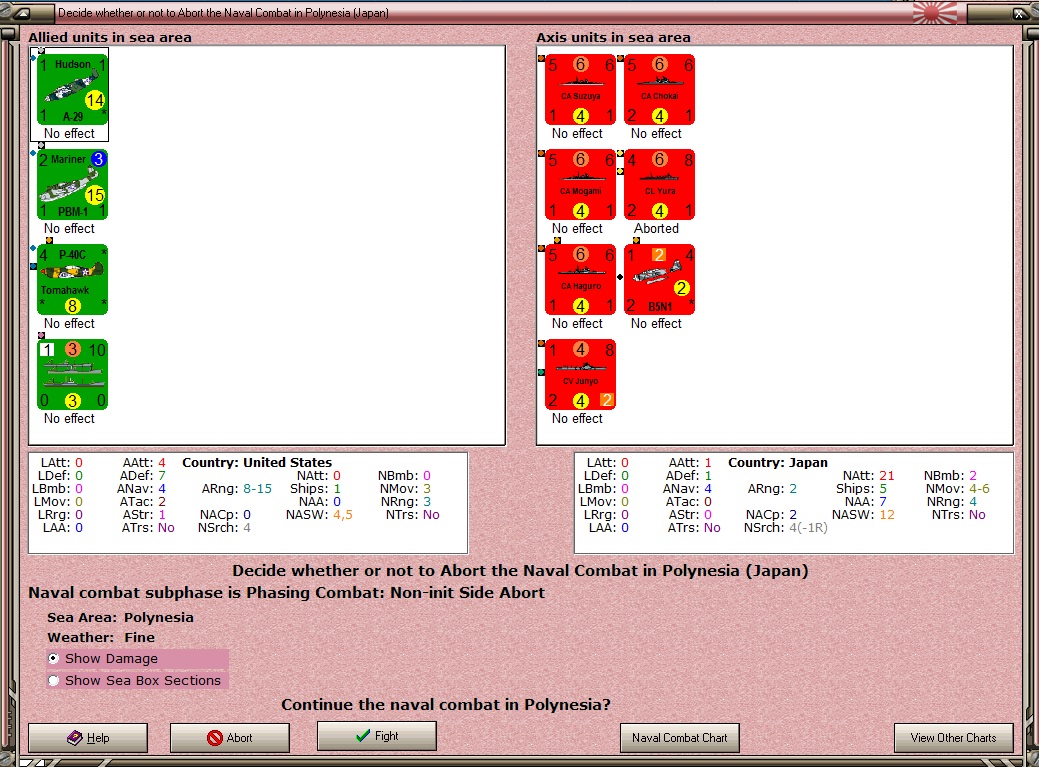Select the Hudson A-29 aircraft unit
The image size is (1039, 767).
(x=72, y=89)
